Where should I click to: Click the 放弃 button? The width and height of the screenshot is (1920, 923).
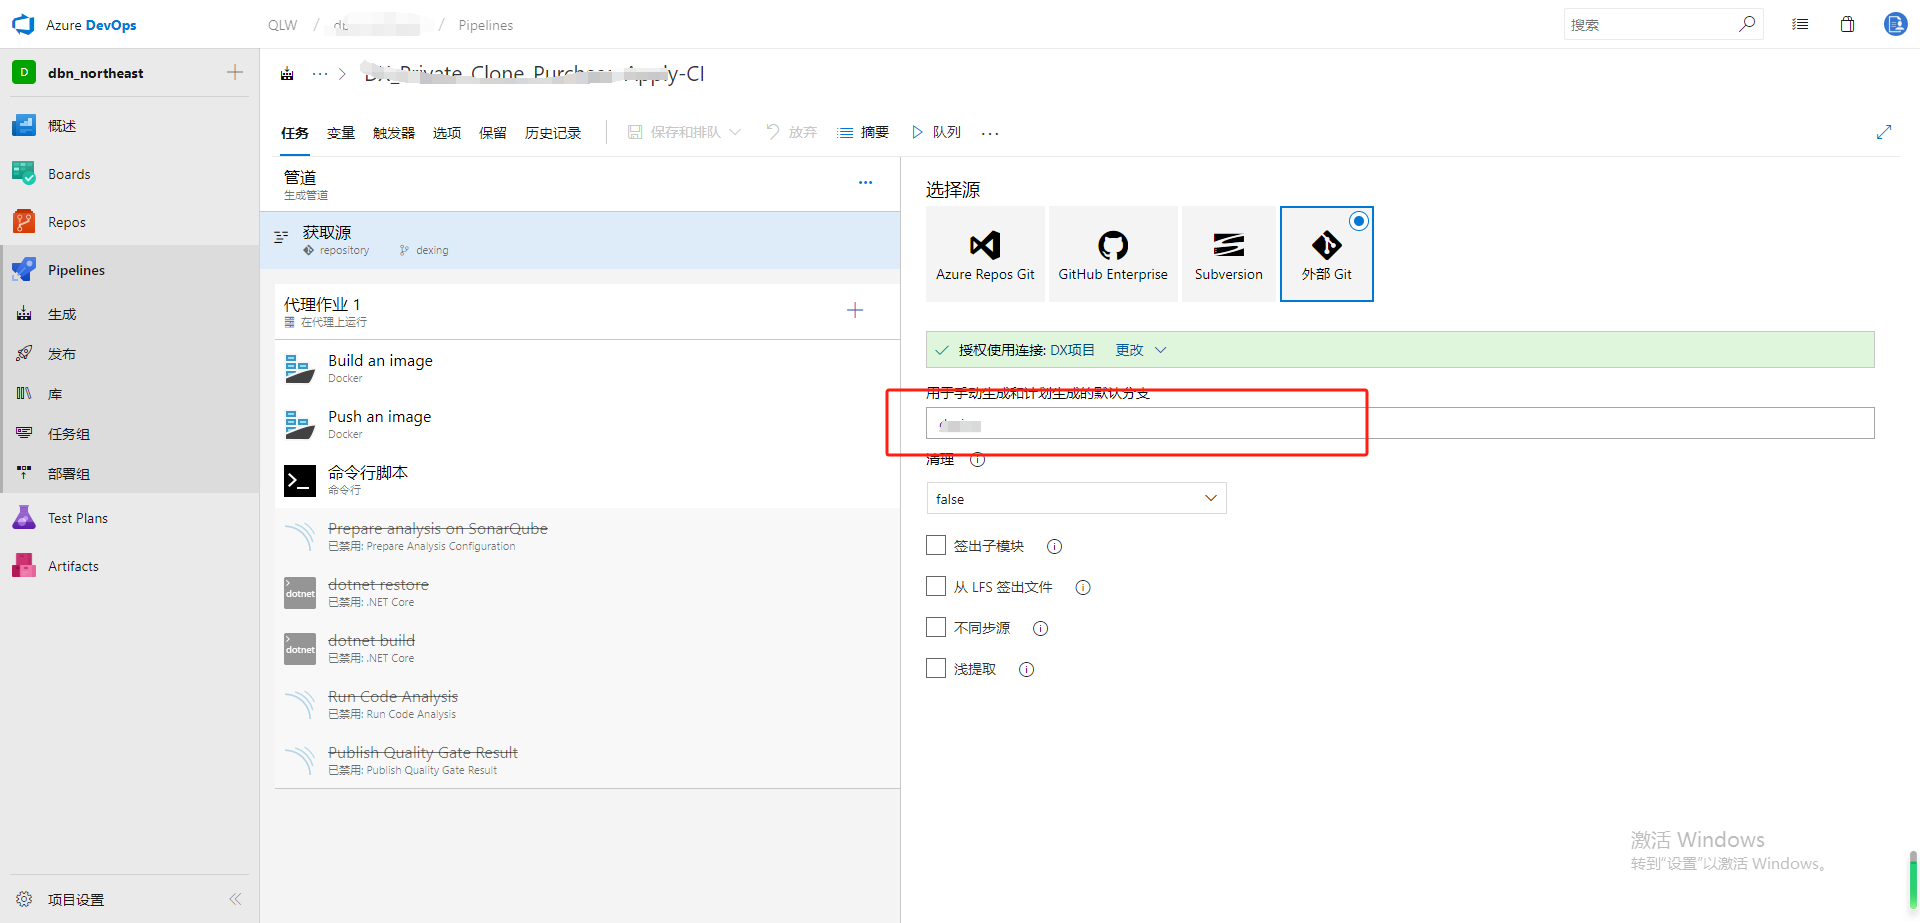coord(792,132)
